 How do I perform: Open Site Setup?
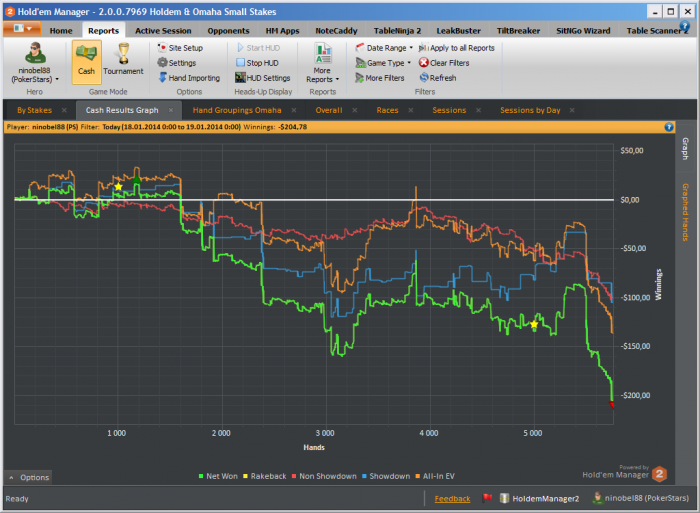pyautogui.click(x=180, y=48)
